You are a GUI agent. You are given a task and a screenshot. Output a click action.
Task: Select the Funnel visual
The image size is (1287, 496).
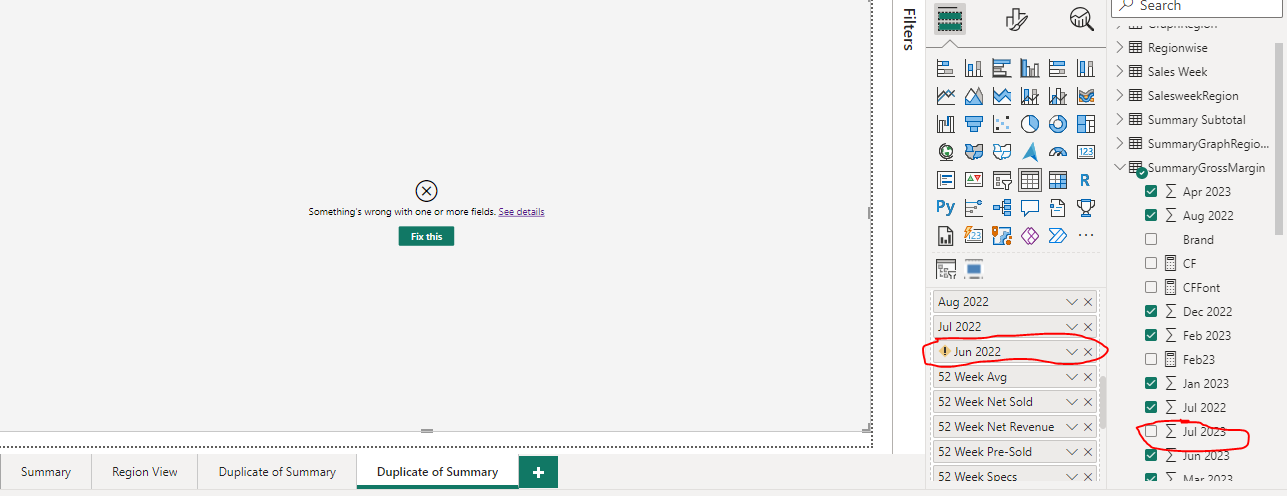[973, 124]
